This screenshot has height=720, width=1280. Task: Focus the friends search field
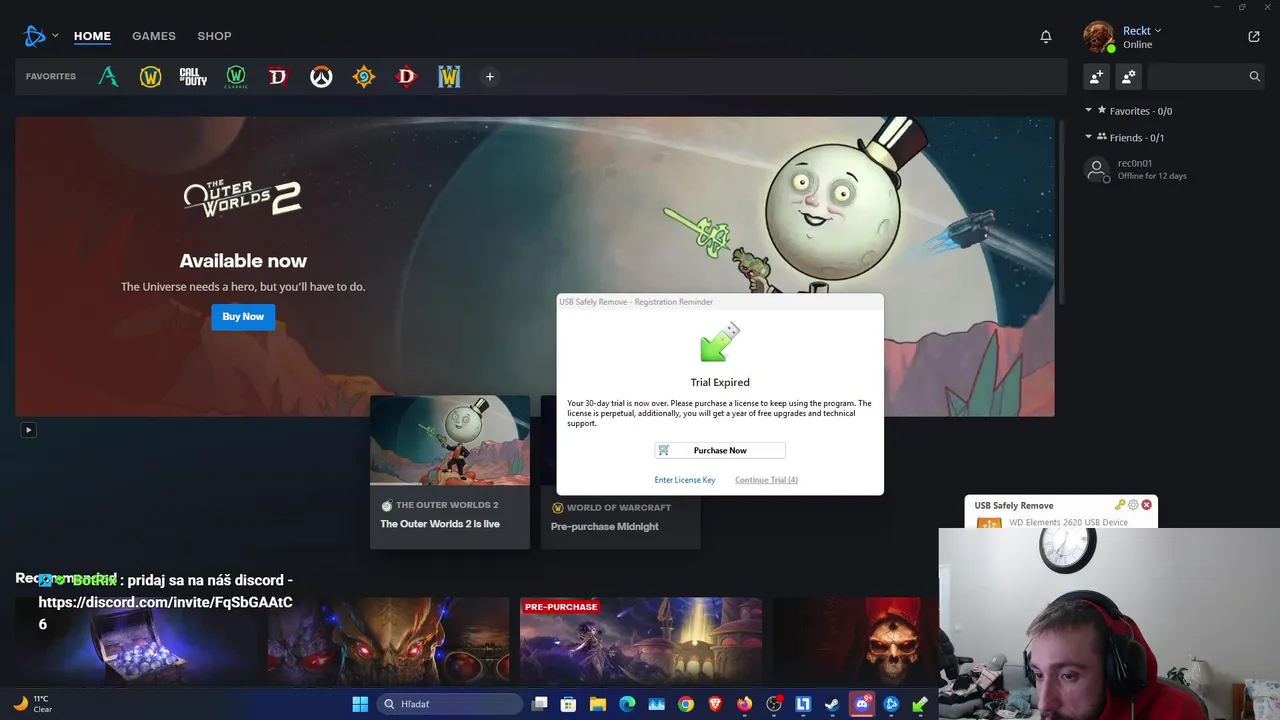point(1206,76)
